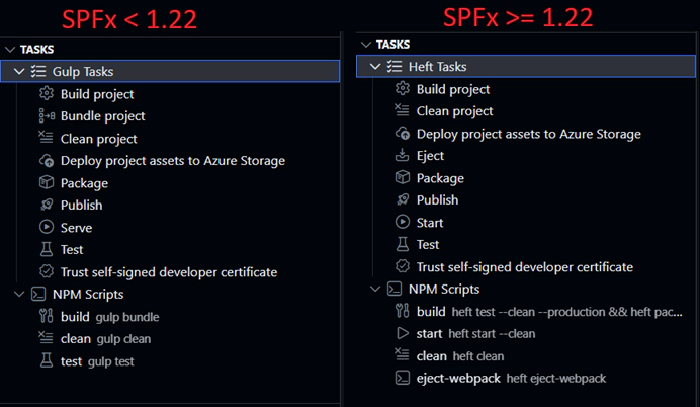The image size is (700, 407).
Task: Click the cloud upload icon under Gulp Tasks
Action: [46, 160]
